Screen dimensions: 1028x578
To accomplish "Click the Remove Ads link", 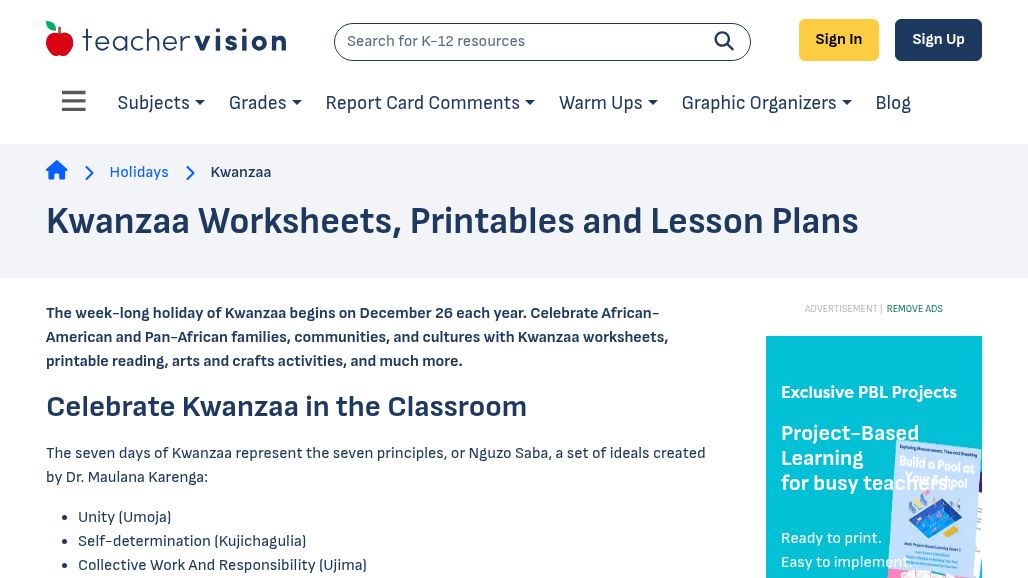I will pyautogui.click(x=914, y=309).
